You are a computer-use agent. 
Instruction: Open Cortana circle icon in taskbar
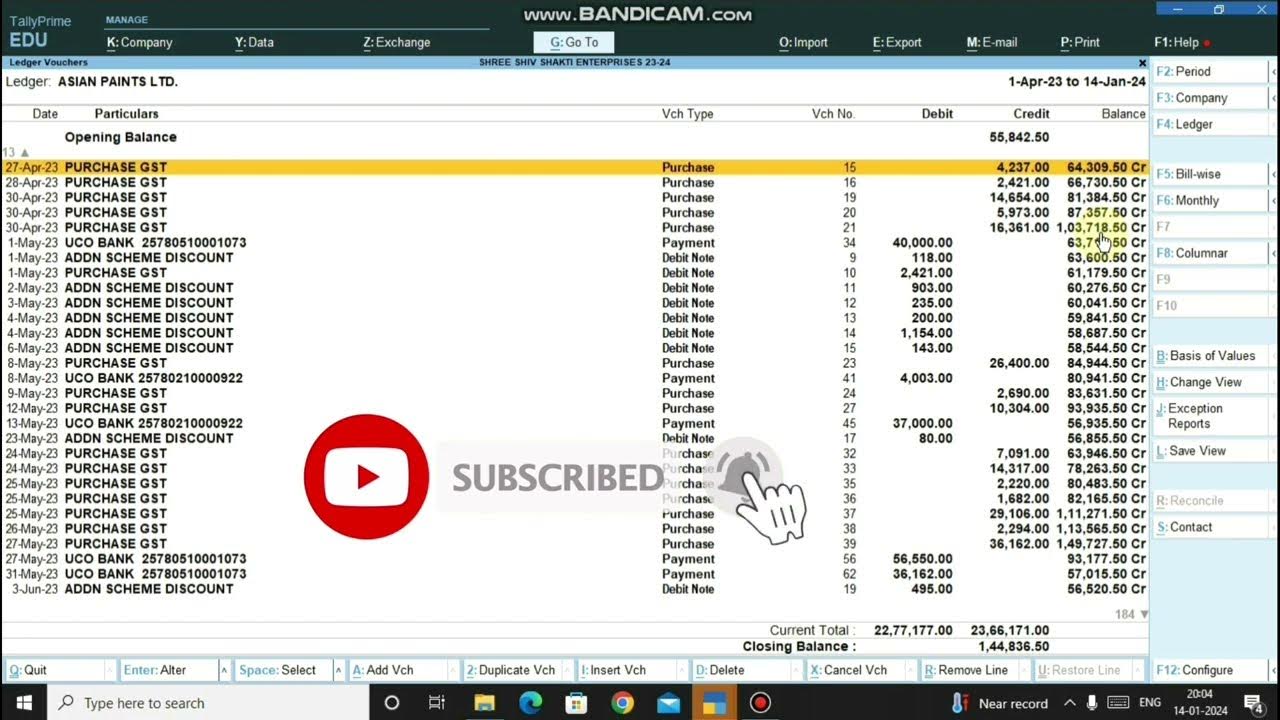pyautogui.click(x=391, y=703)
